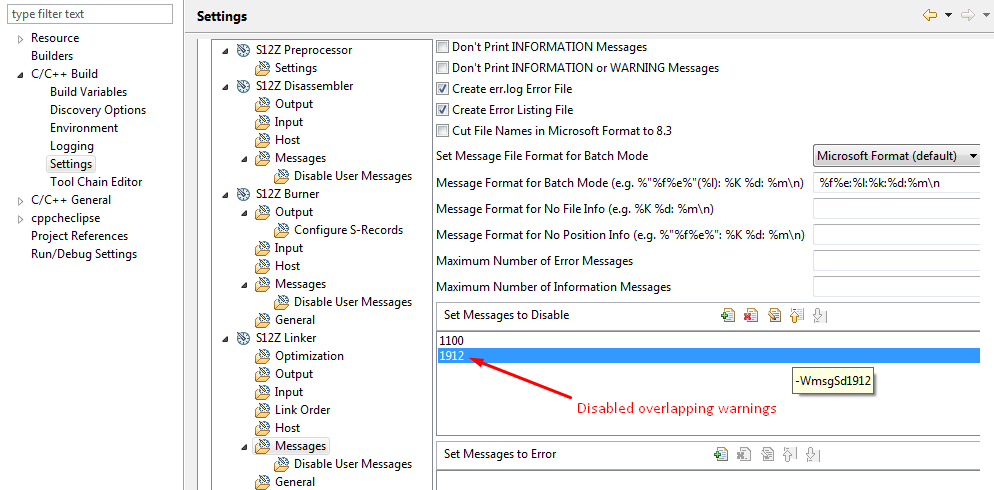Add a message in Set Messages to Error
Image resolution: width=994 pixels, height=490 pixels.
tap(720, 454)
